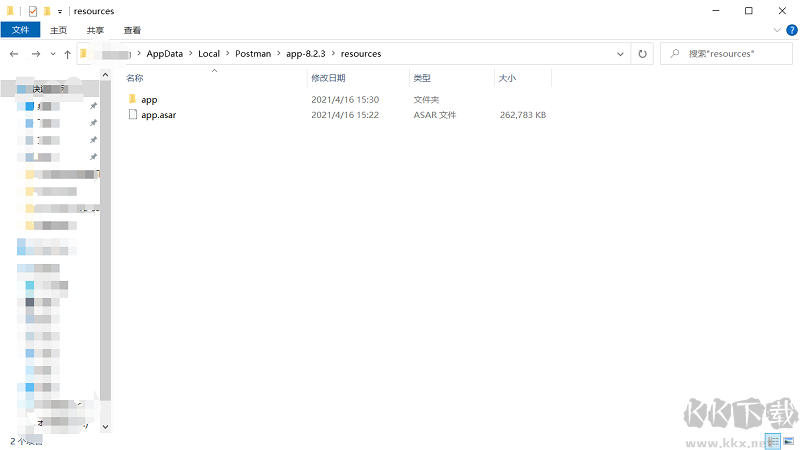Click the Properties quick access checkmark icon
The height and width of the screenshot is (450, 800).
33,11
